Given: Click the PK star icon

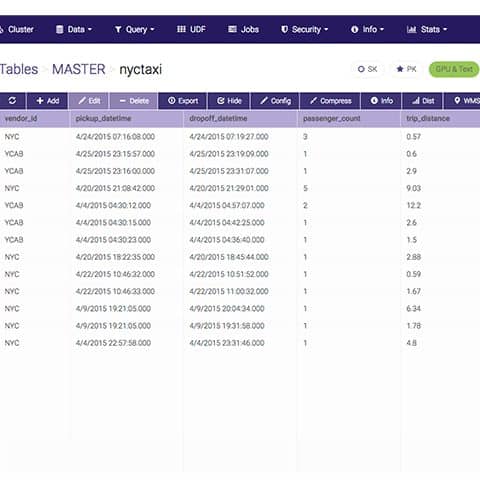Looking at the screenshot, I should point(400,69).
